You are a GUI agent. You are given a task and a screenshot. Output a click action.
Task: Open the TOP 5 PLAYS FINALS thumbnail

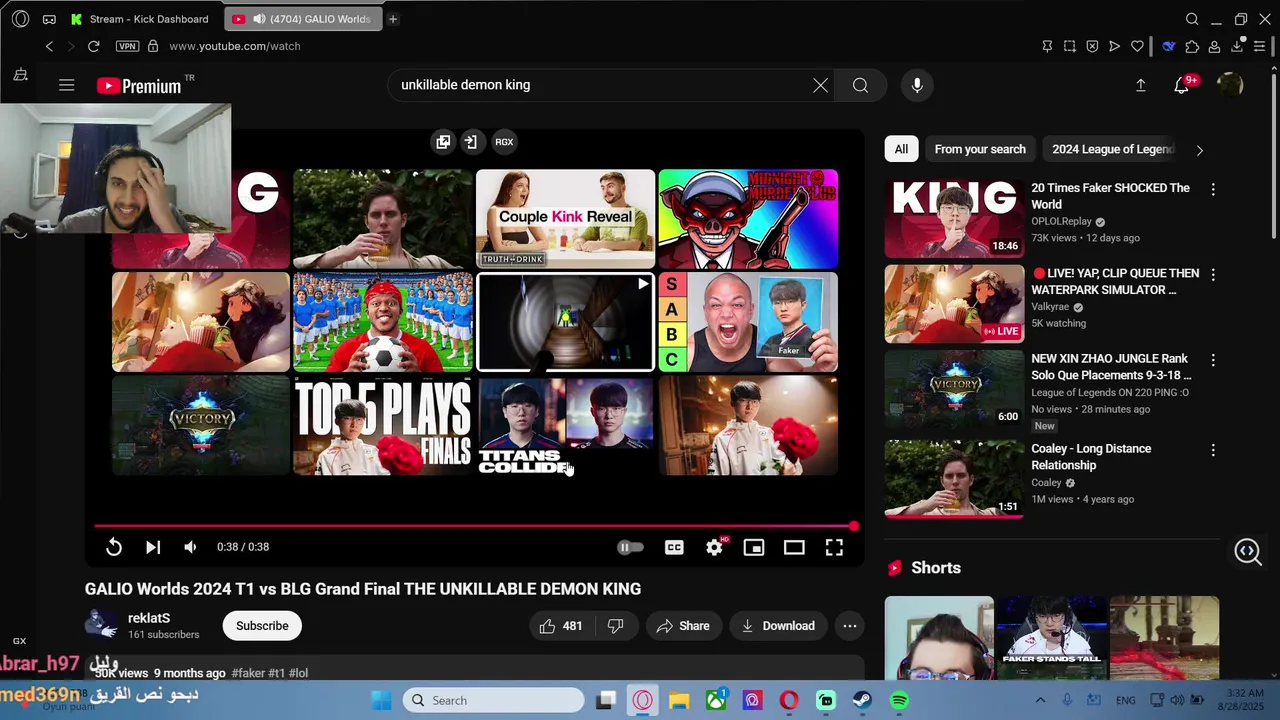[x=383, y=425]
